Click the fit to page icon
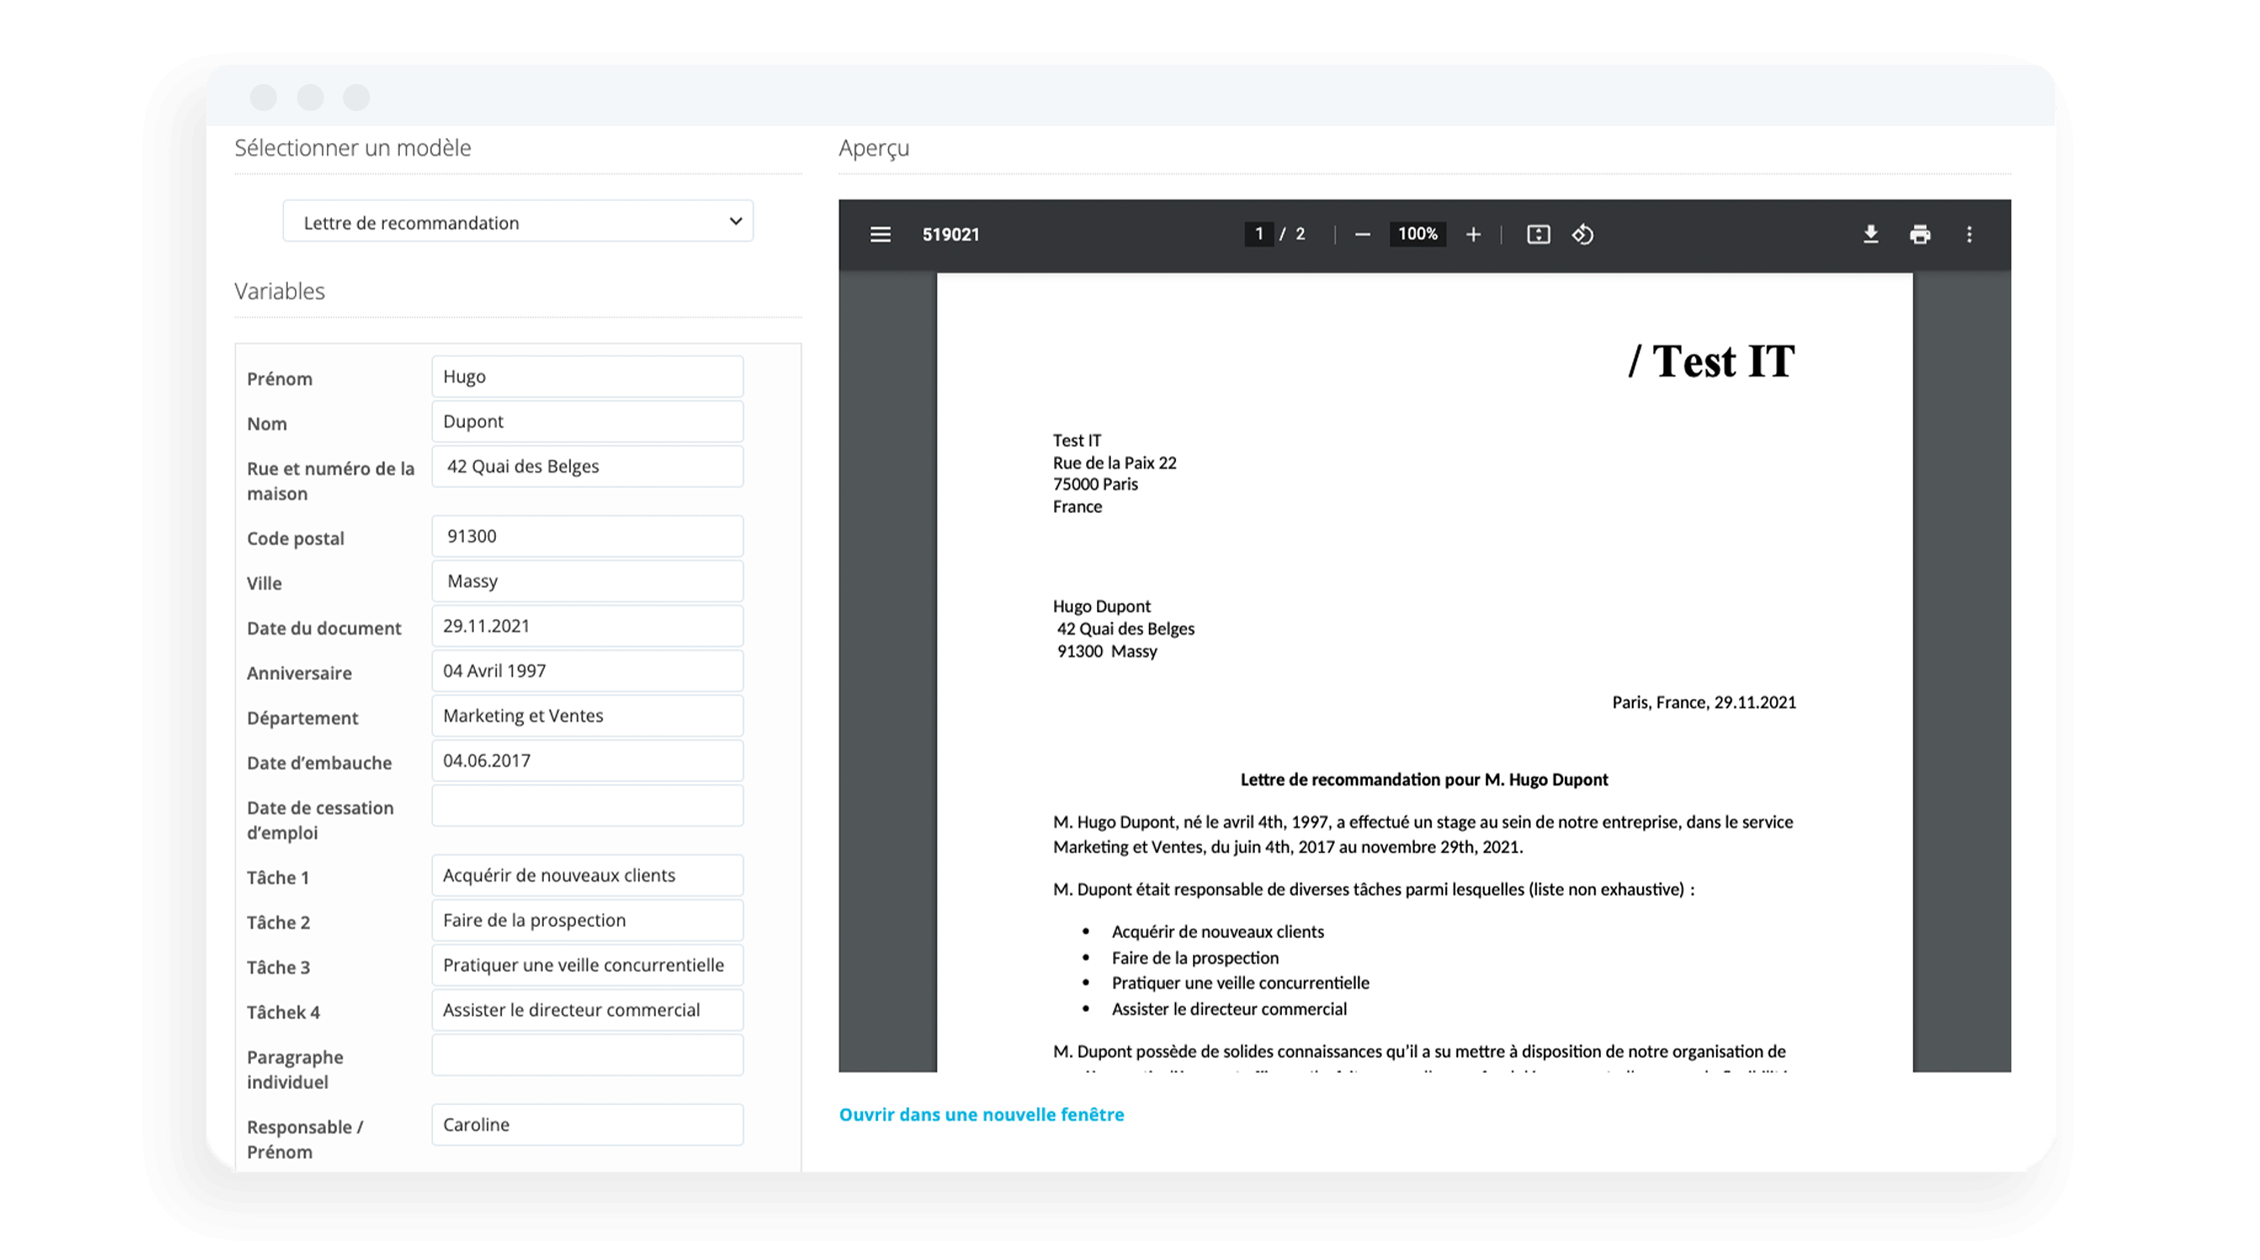The height and width of the screenshot is (1260, 2260). [1538, 234]
